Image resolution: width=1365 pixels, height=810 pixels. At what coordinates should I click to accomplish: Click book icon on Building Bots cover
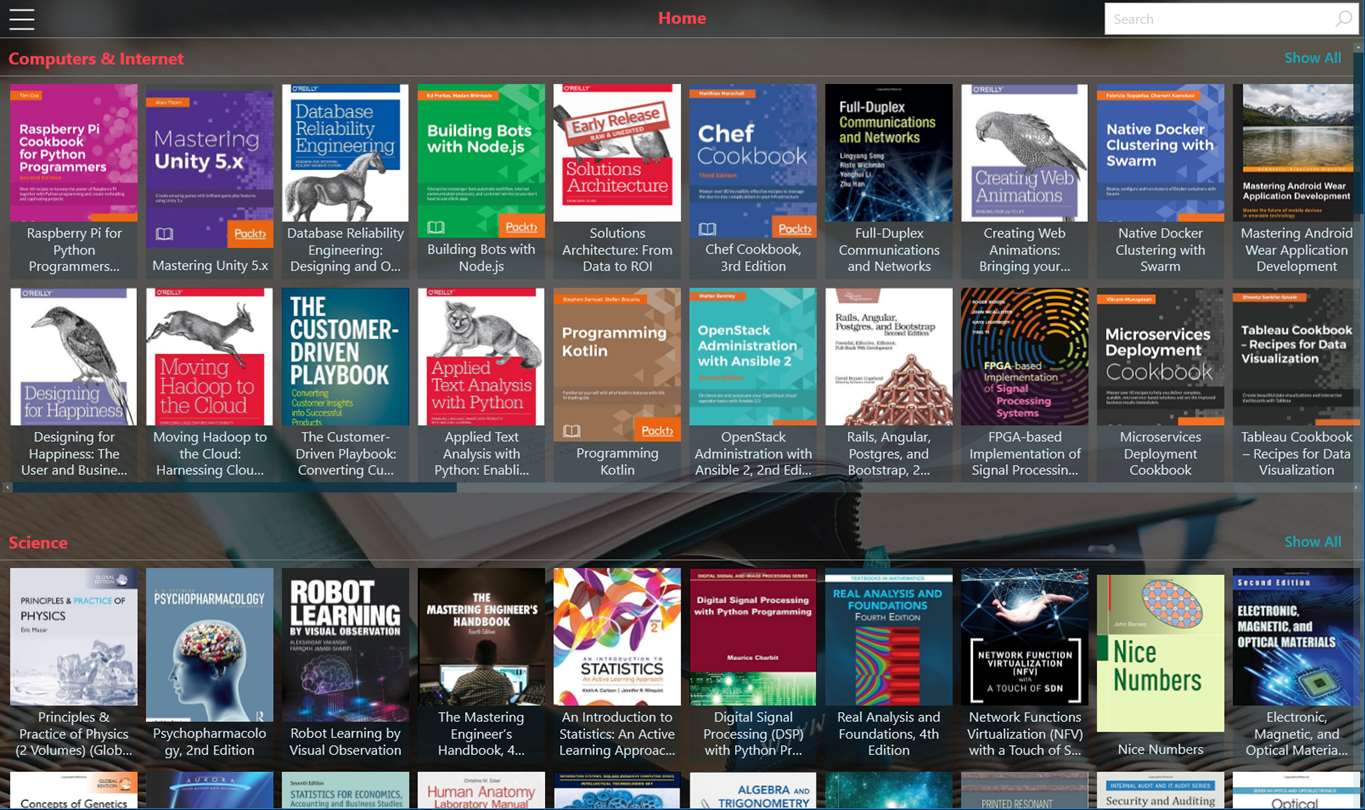coord(435,227)
